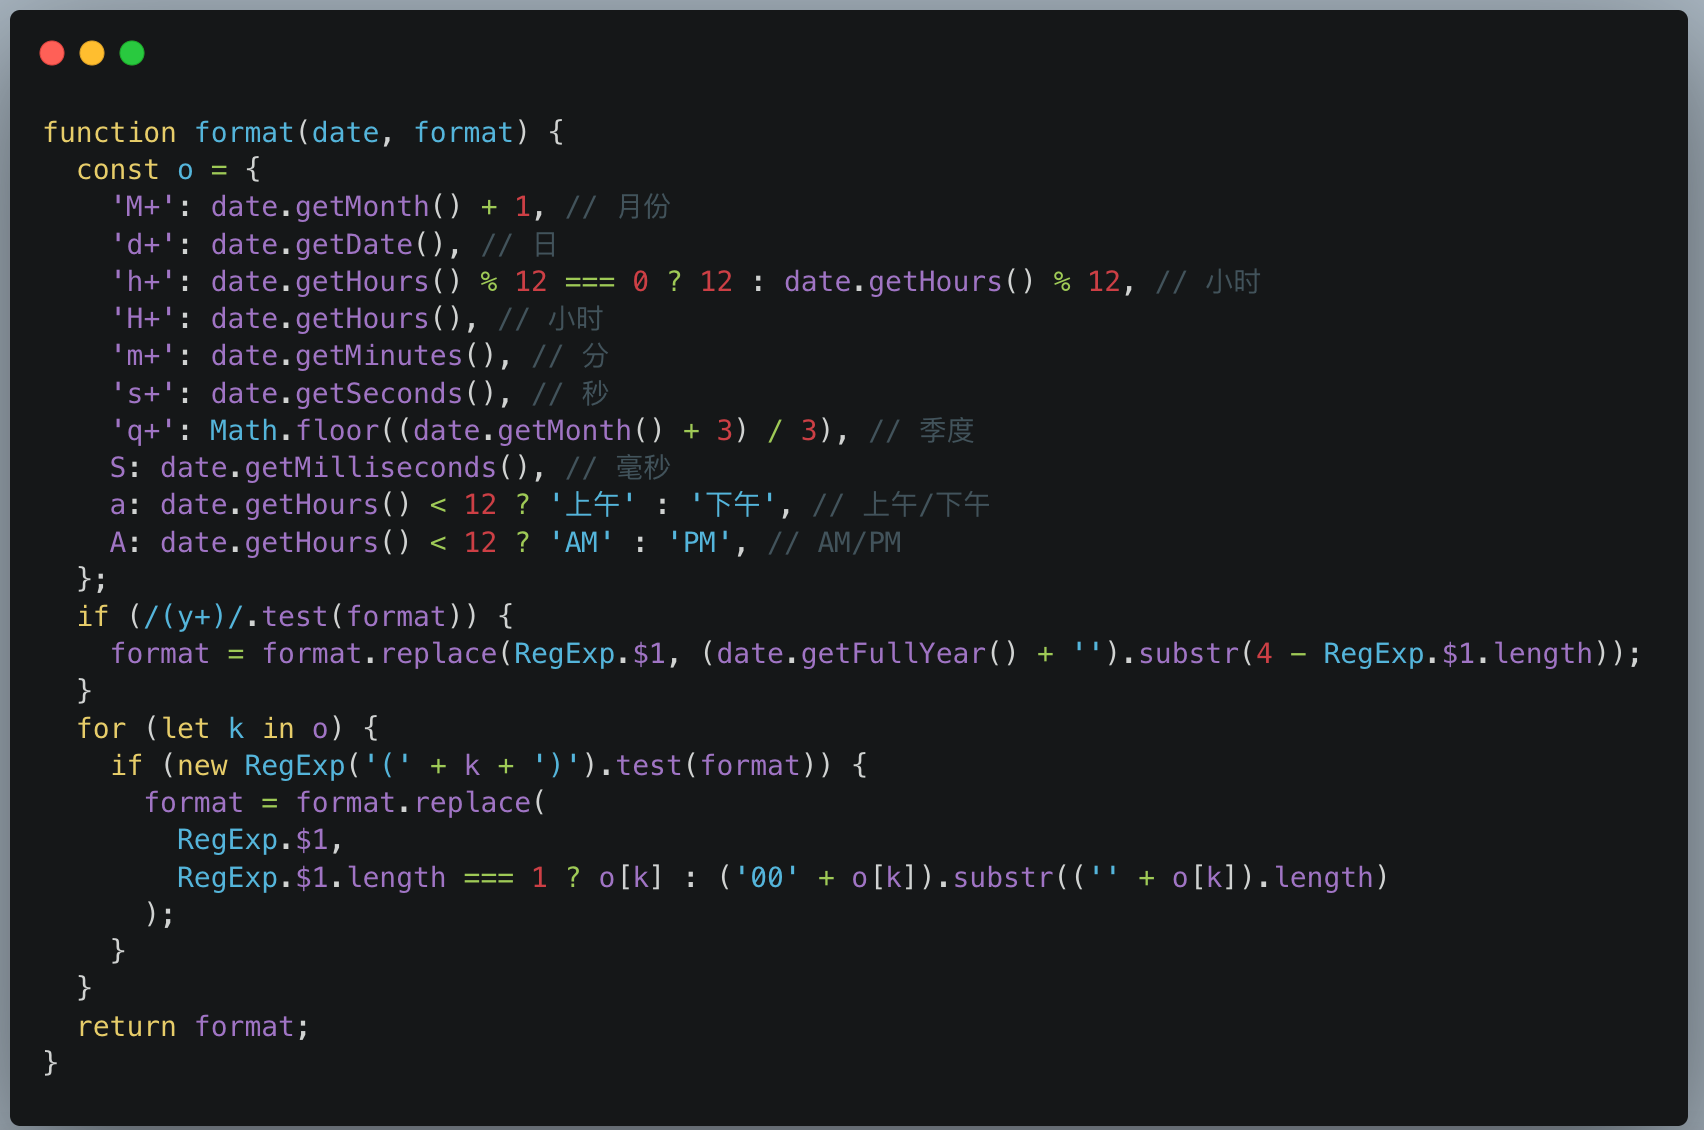Screen dimensions: 1704x1130
Task: Click the green maximize window dot
Action: point(132,53)
